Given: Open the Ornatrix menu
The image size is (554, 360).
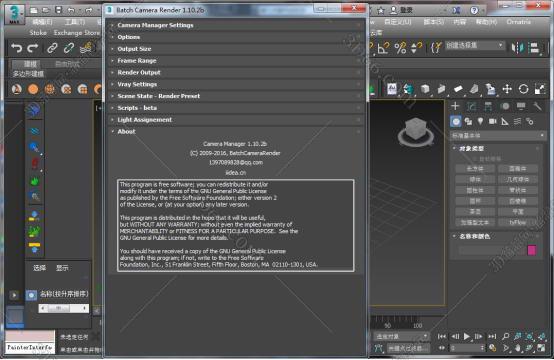Looking at the screenshot, I should pyautogui.click(x=519, y=22).
